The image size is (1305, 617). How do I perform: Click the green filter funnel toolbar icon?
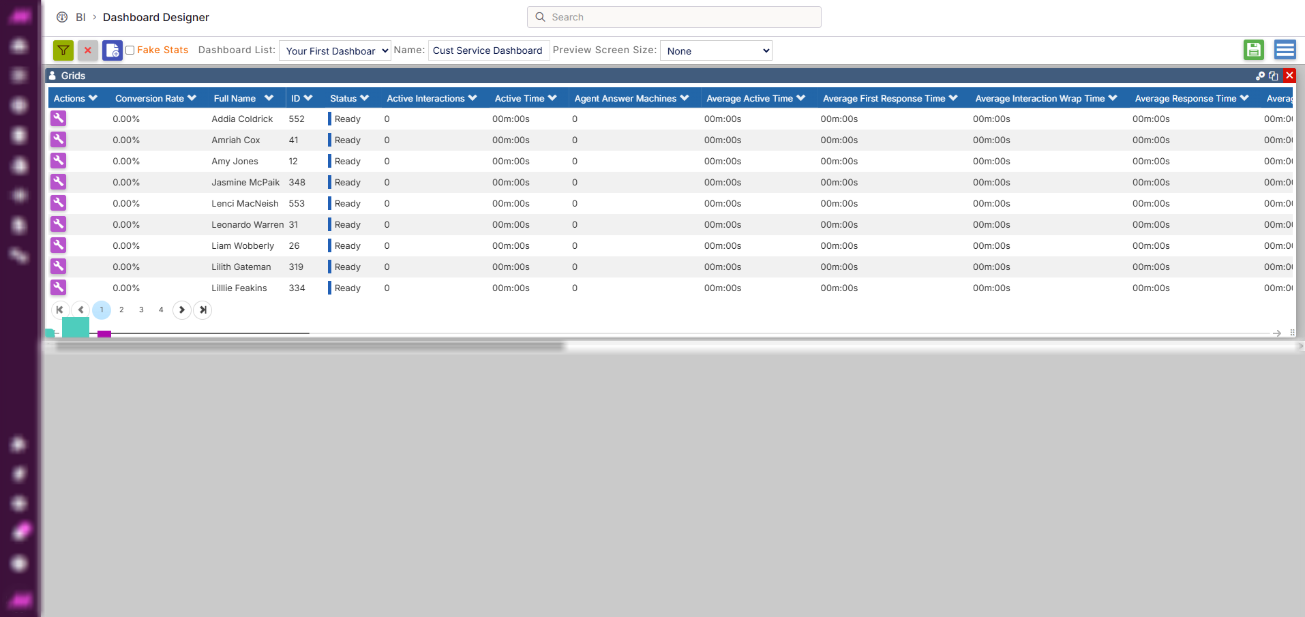(x=63, y=50)
